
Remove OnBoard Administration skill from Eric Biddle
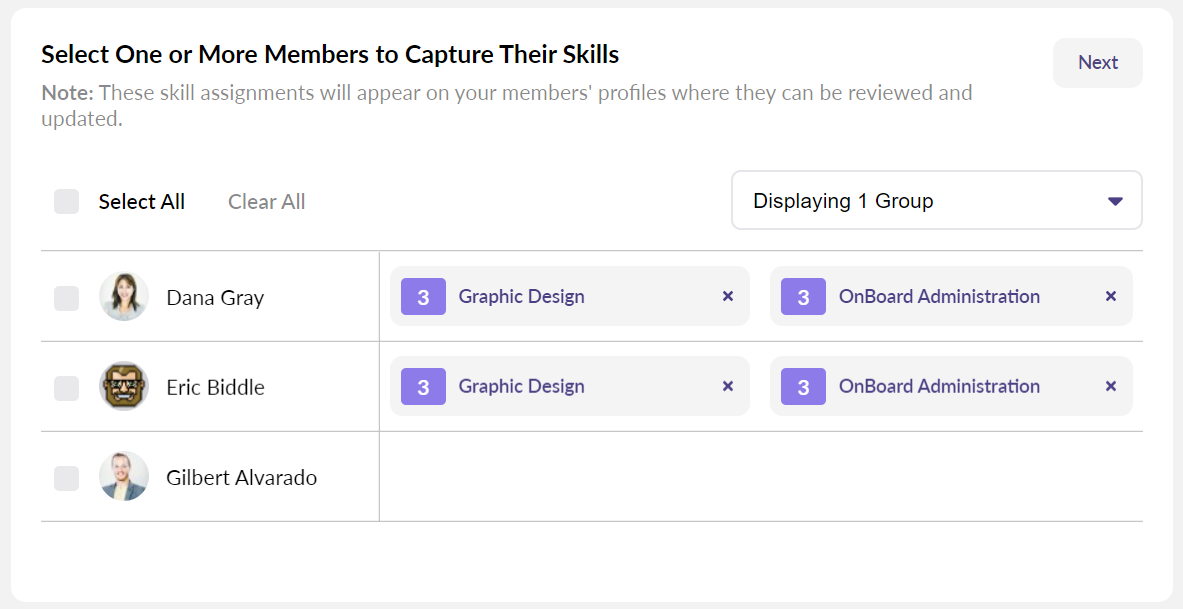[x=1110, y=387]
